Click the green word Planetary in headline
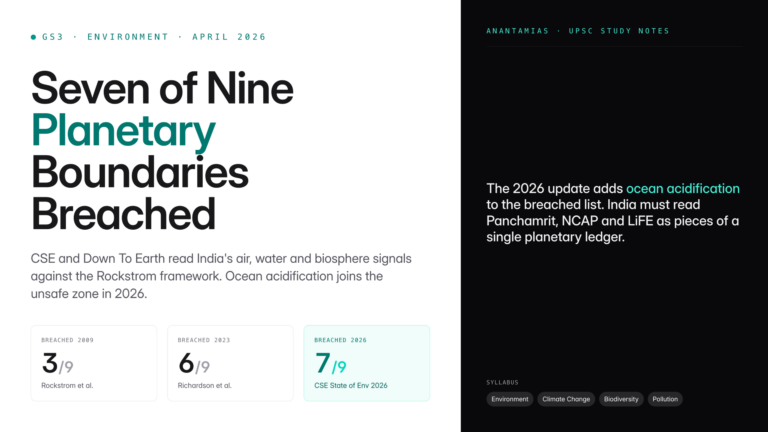The height and width of the screenshot is (432, 768). [123, 131]
